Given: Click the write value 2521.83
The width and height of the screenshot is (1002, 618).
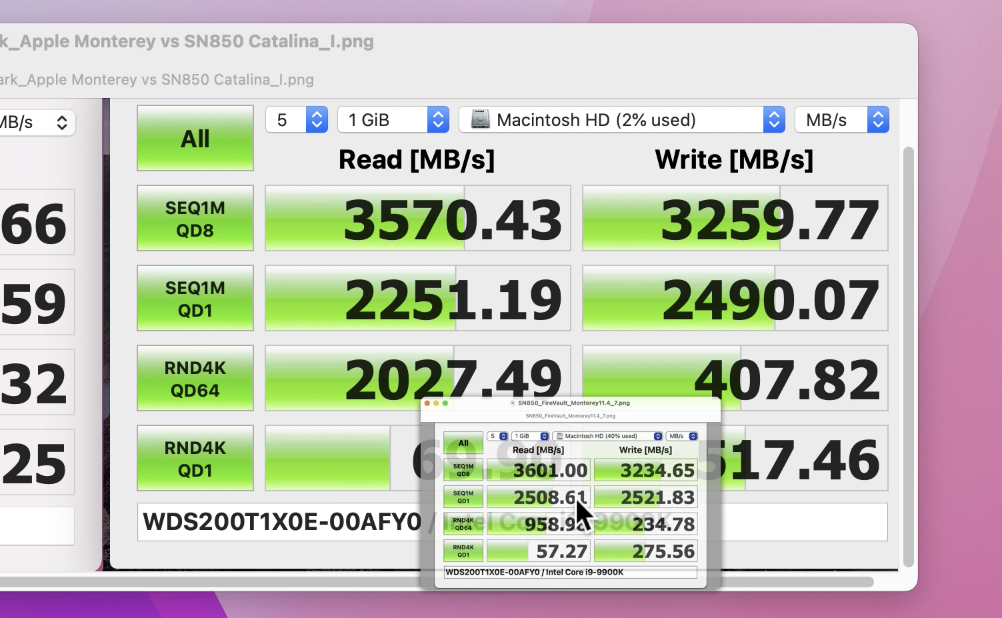Looking at the screenshot, I should click(x=658, y=497).
